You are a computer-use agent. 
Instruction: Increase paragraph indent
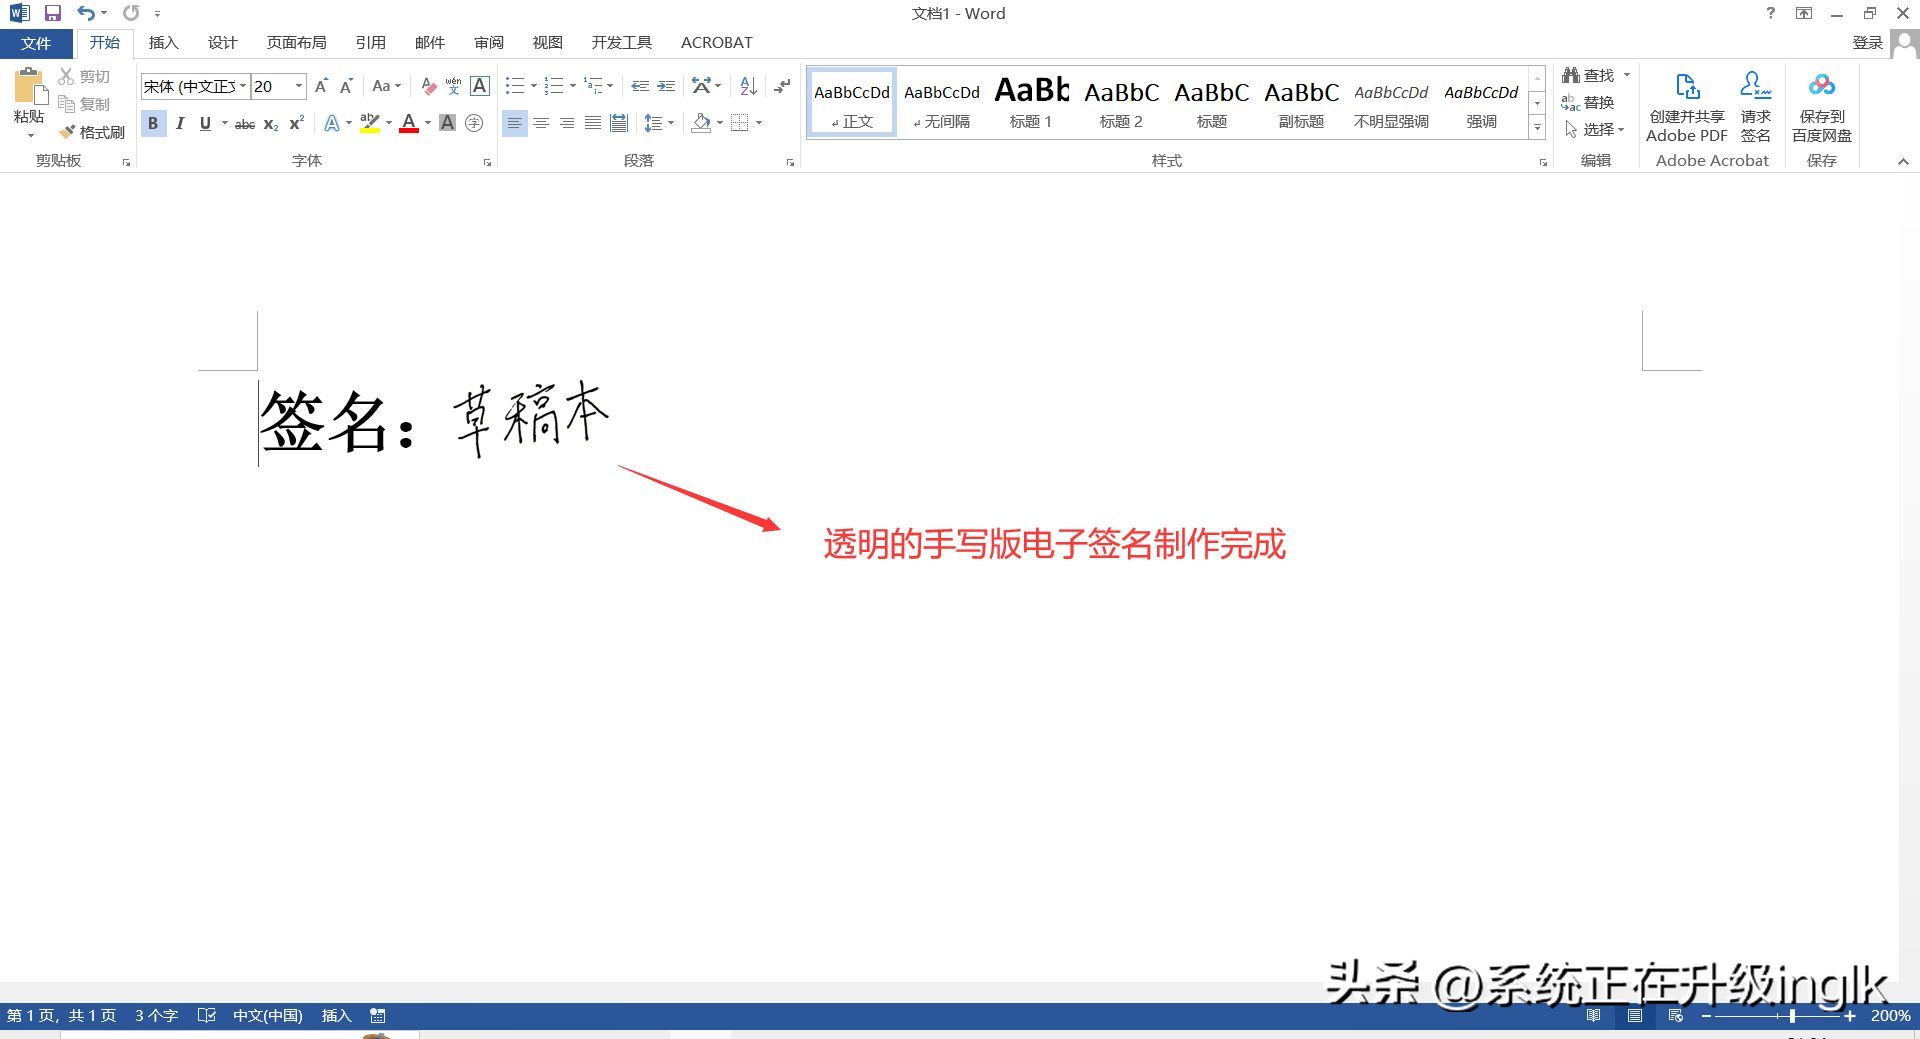click(x=666, y=86)
